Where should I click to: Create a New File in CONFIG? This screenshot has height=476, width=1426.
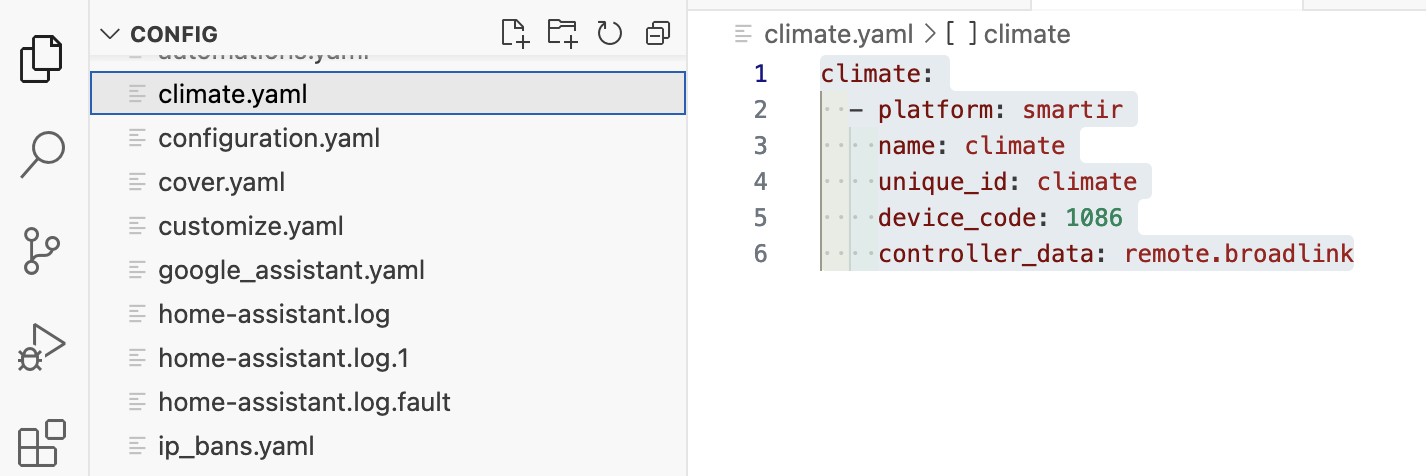[515, 34]
